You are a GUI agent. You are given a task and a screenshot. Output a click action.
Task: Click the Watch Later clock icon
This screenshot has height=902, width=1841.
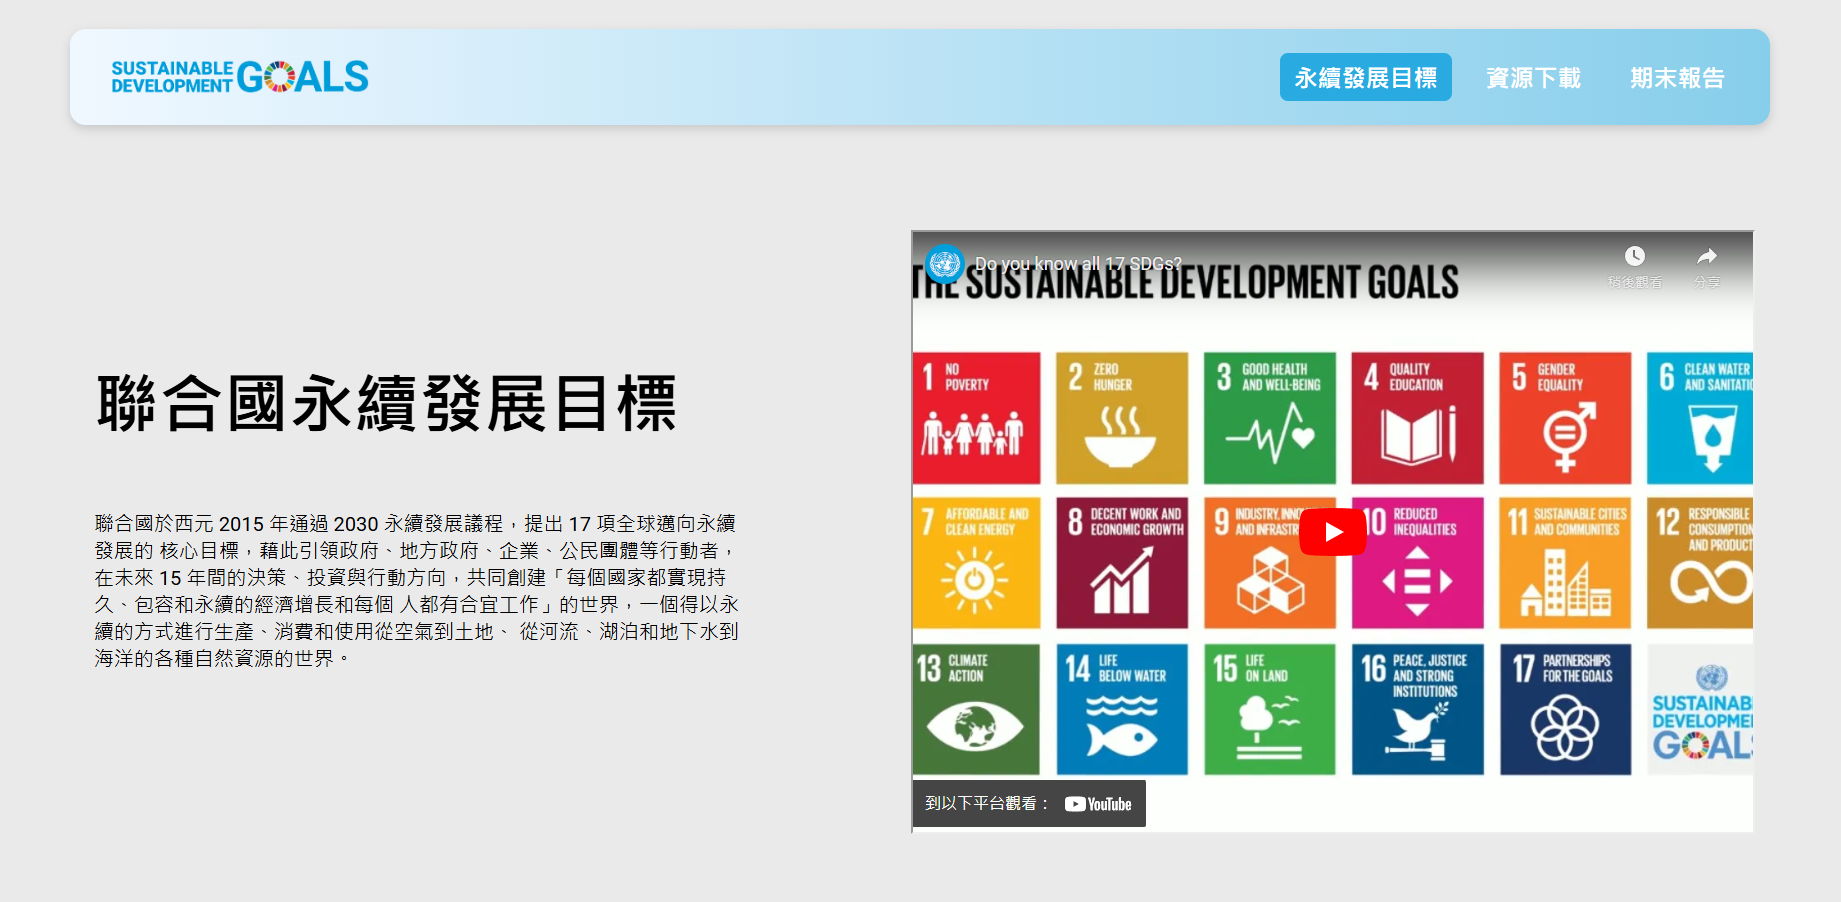click(x=1635, y=257)
